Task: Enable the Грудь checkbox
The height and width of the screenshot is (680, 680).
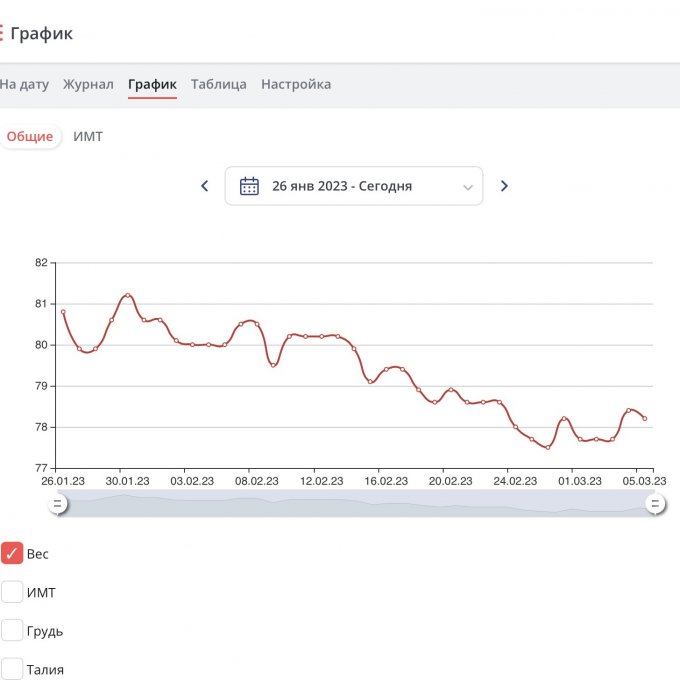Action: pyautogui.click(x=12, y=631)
